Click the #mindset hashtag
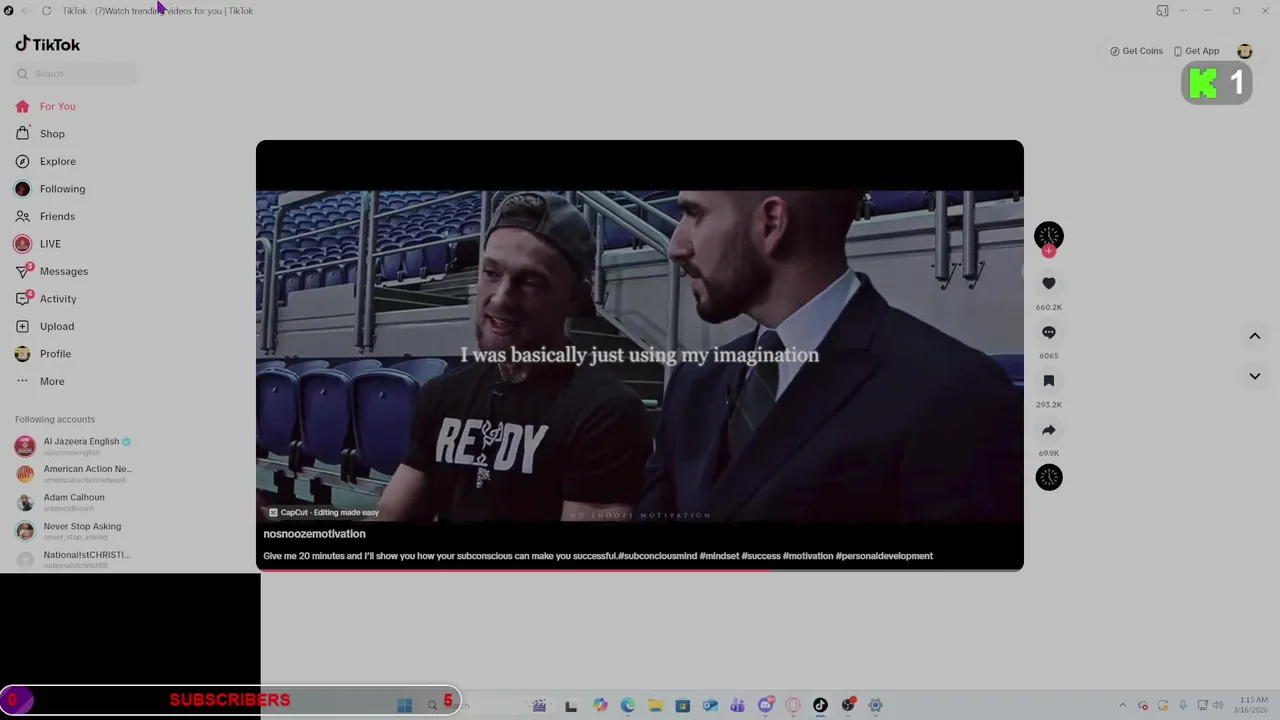 [x=719, y=556]
